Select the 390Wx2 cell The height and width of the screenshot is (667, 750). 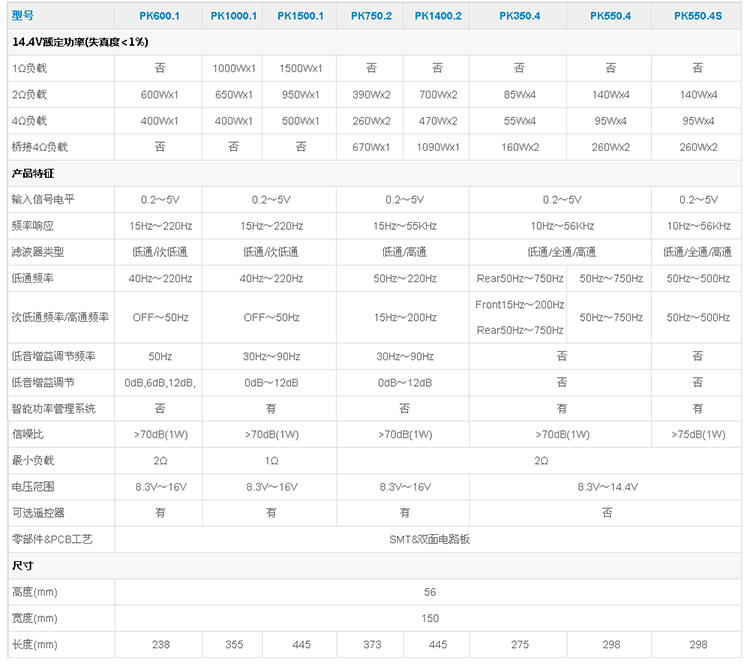coord(371,95)
